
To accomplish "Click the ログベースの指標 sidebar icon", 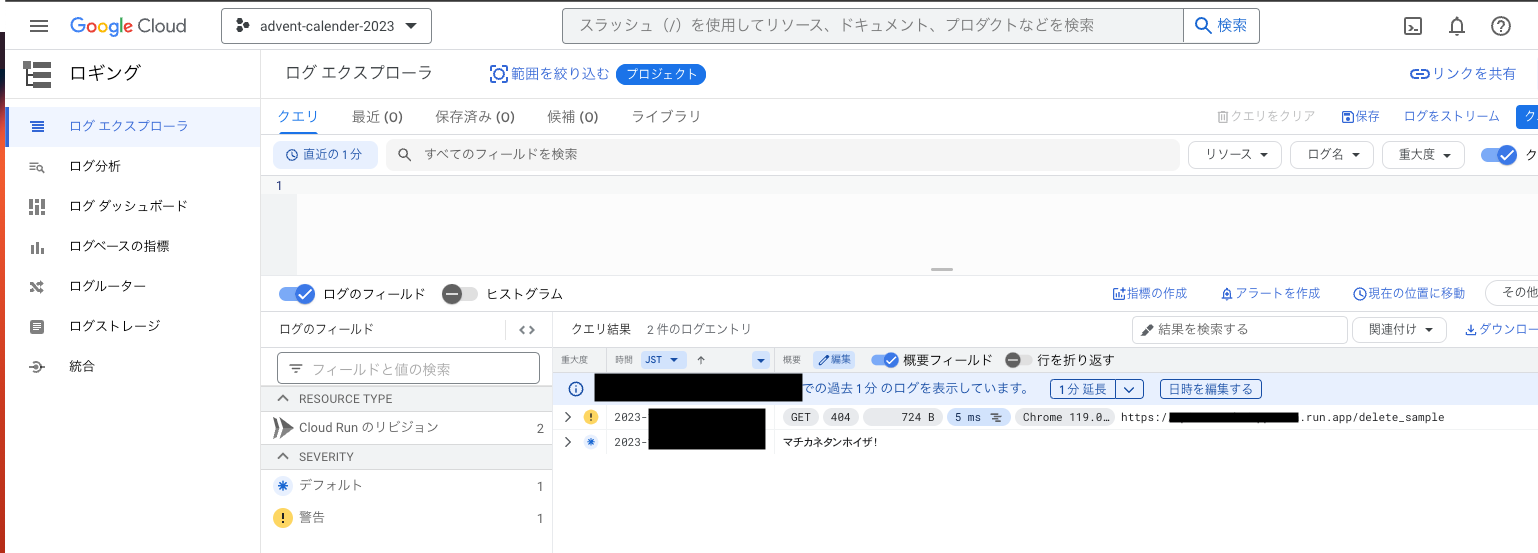I will [x=37, y=246].
